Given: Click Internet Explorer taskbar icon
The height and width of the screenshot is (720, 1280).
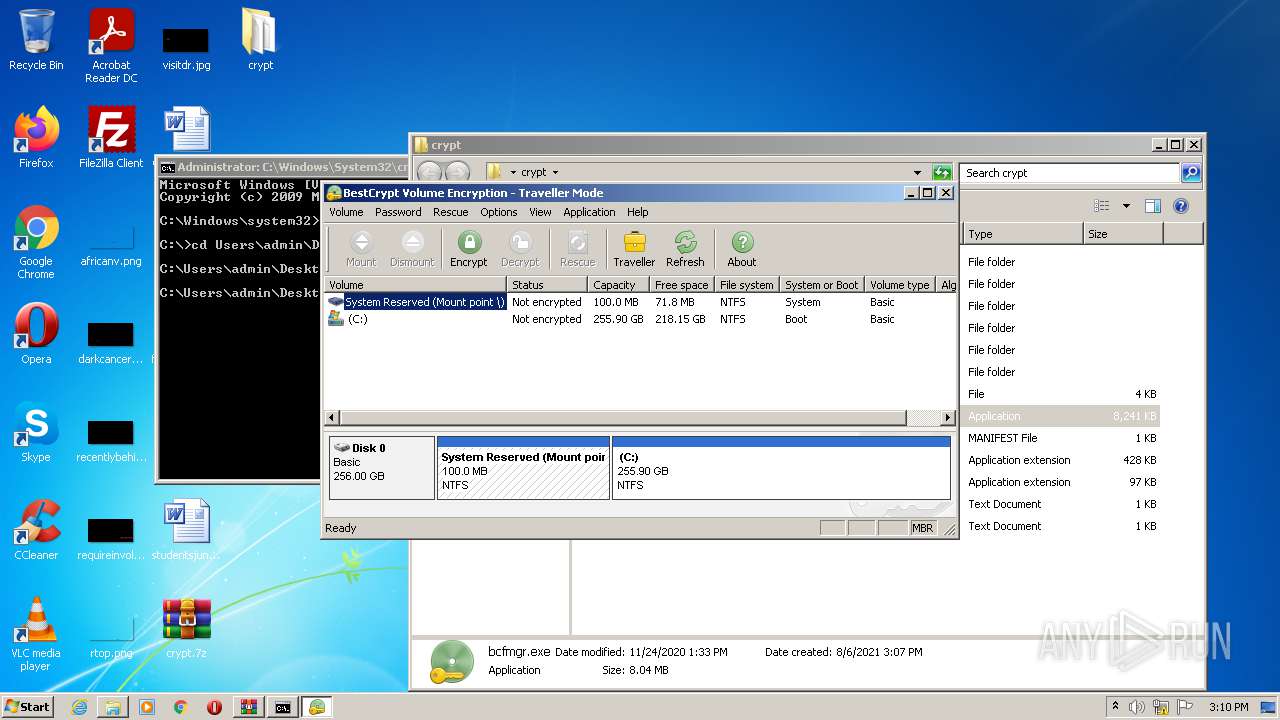Looking at the screenshot, I should 79,707.
